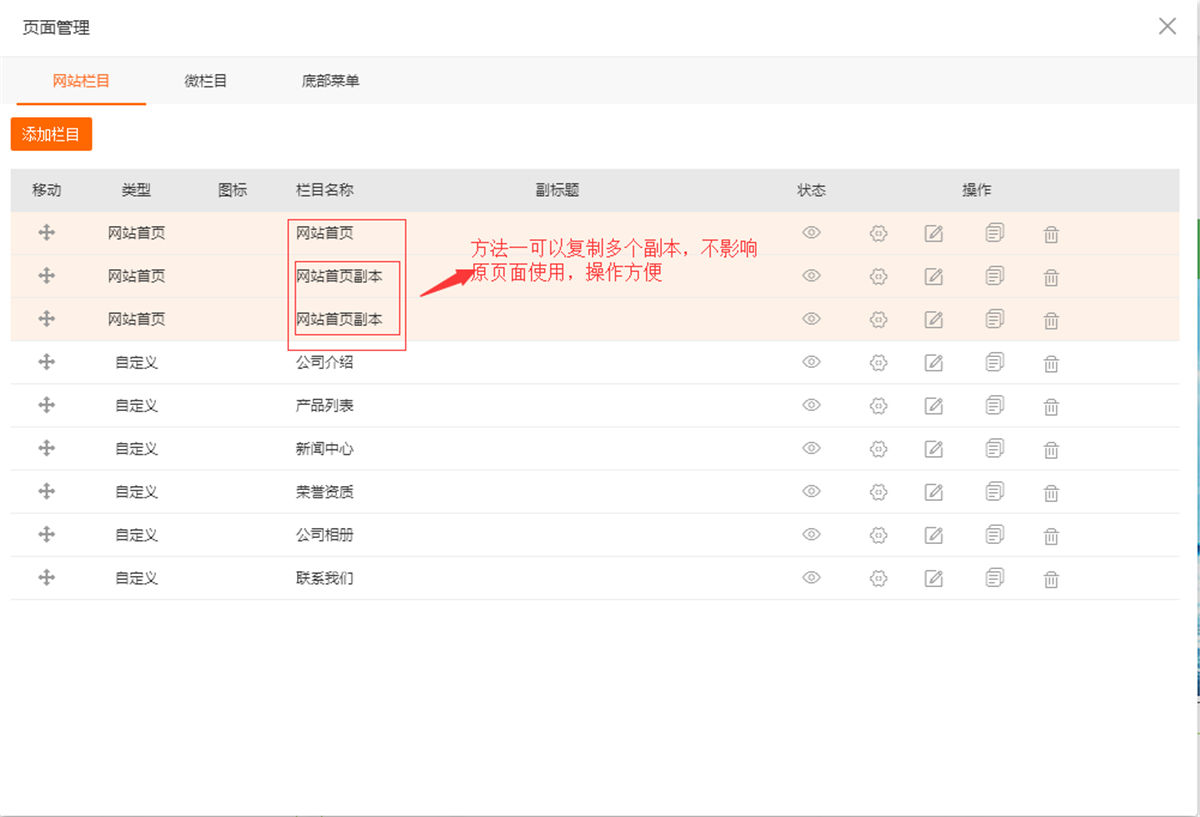1200x817 pixels.
Task: Click edit pencil icon for 公司相册
Action: (x=933, y=535)
